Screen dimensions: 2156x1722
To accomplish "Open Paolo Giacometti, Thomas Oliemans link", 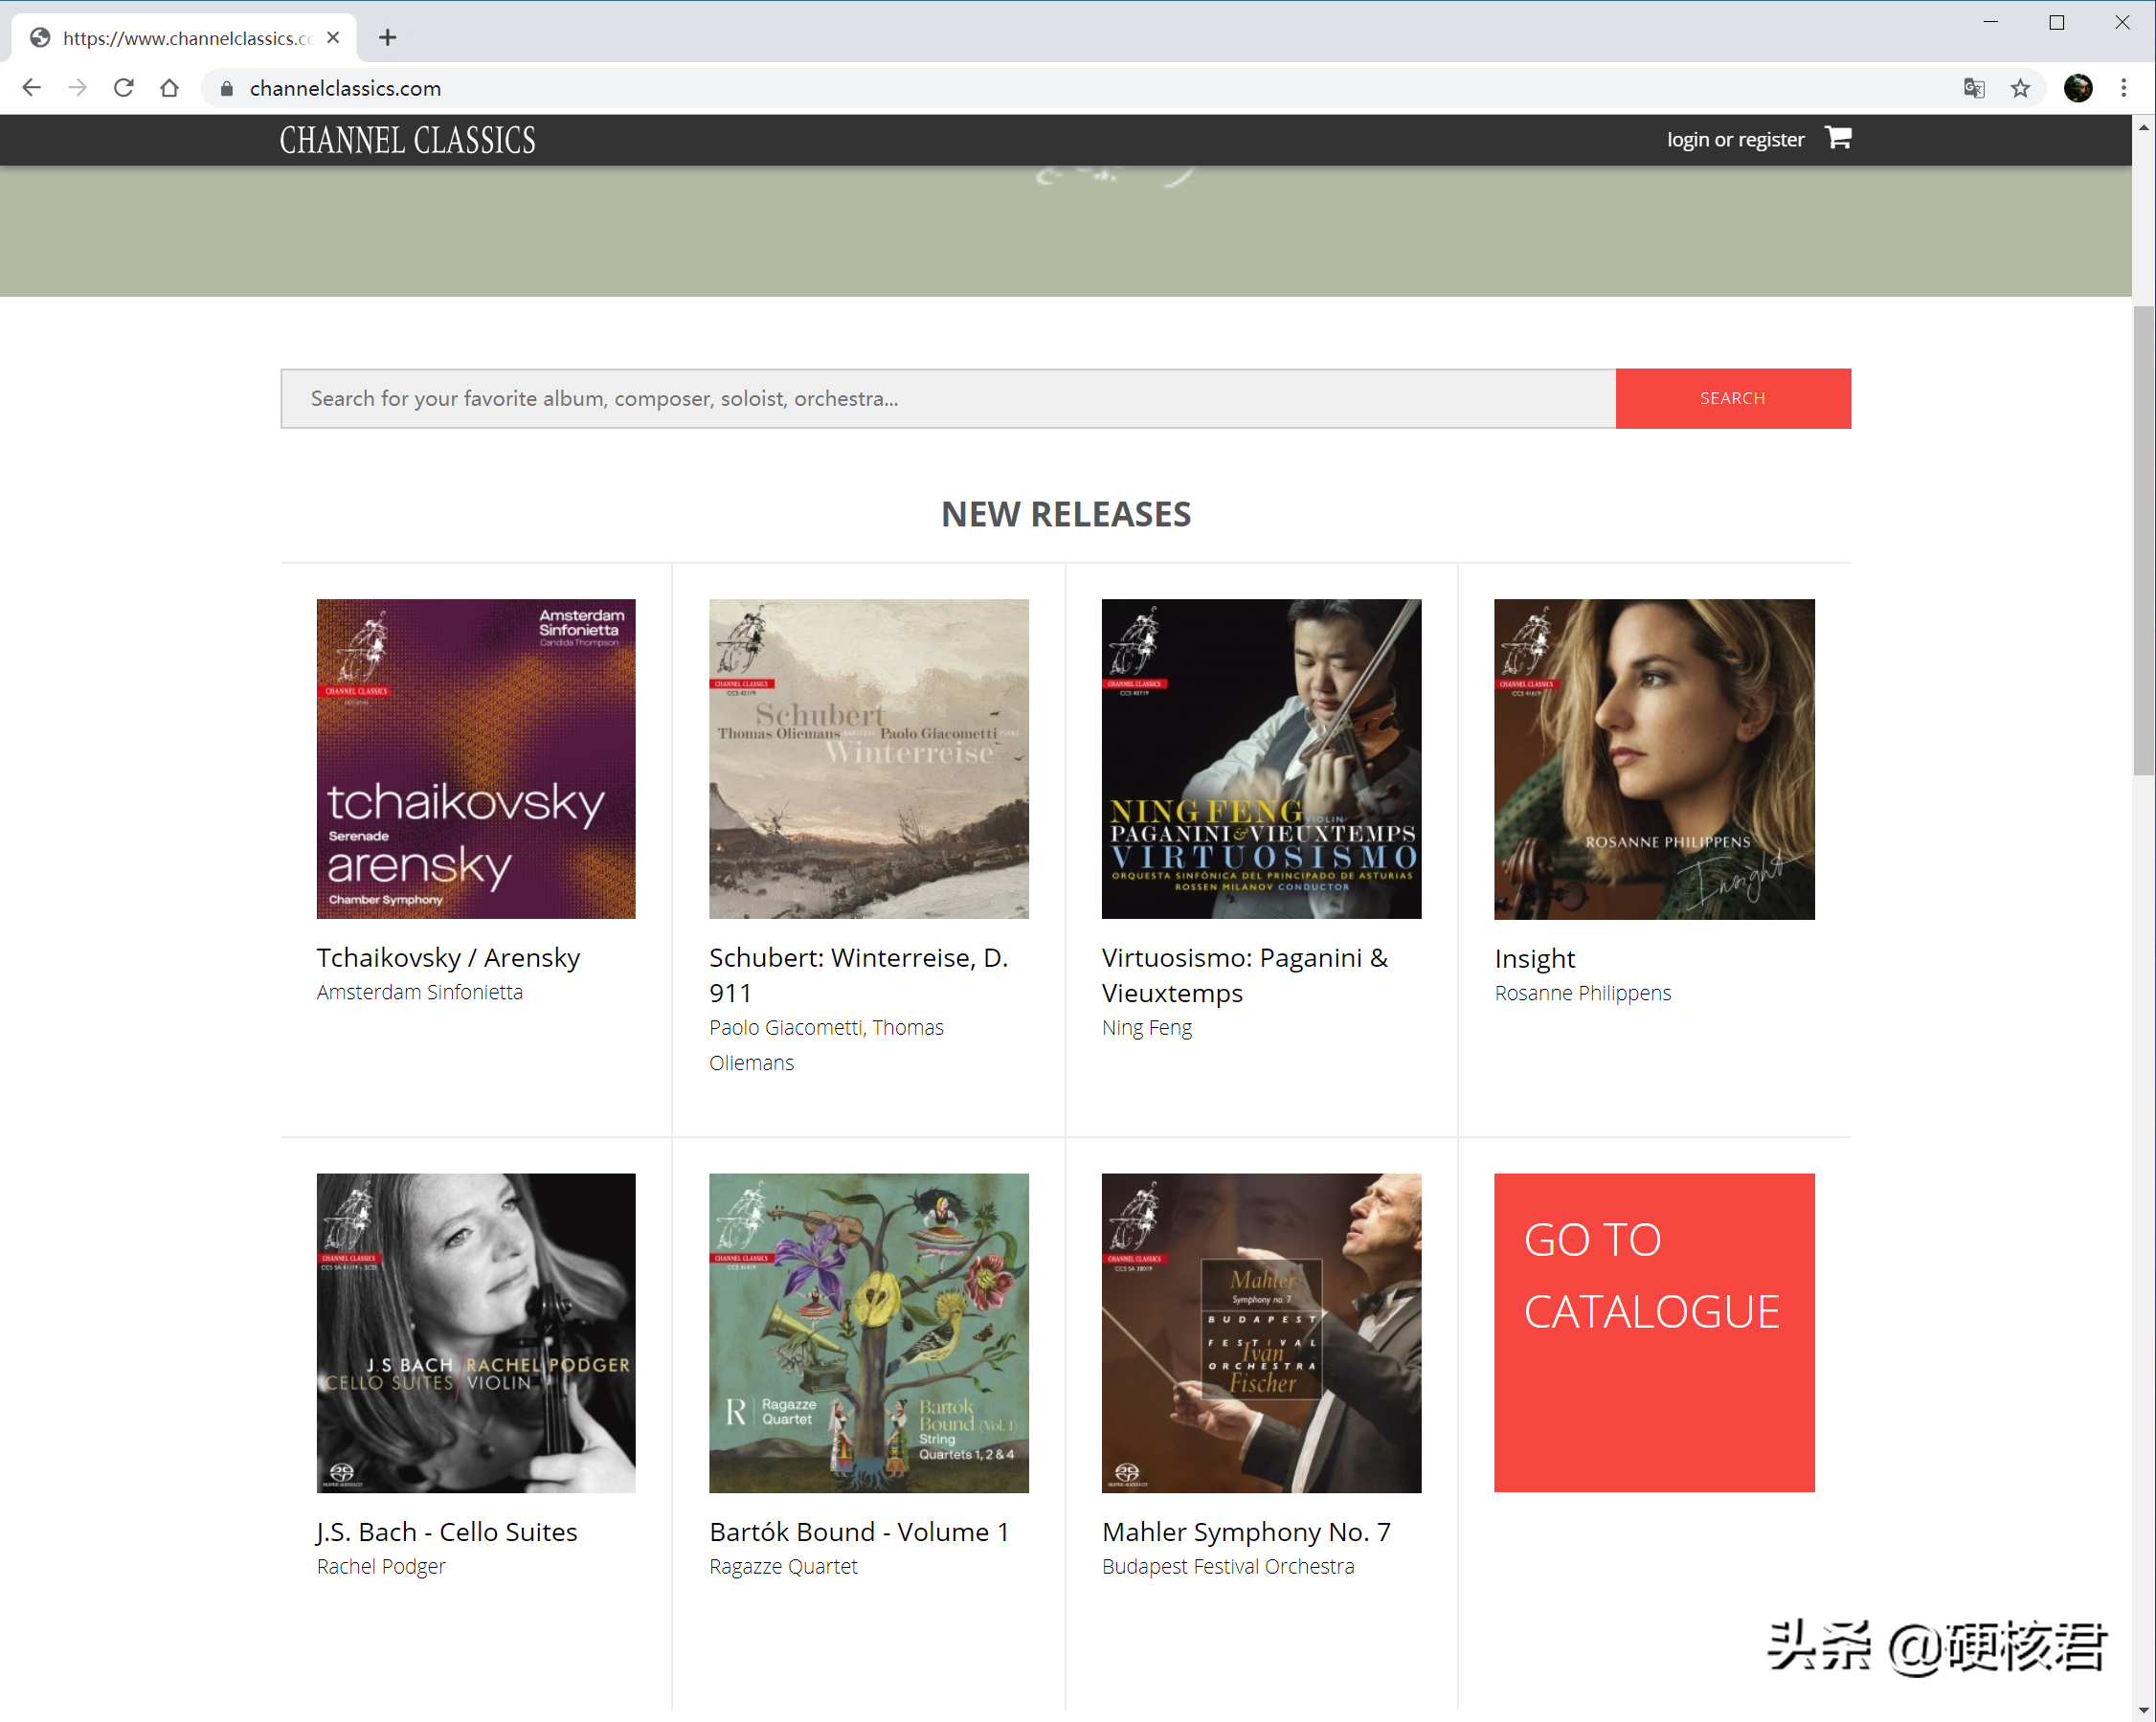I will pyautogui.click(x=827, y=1045).
